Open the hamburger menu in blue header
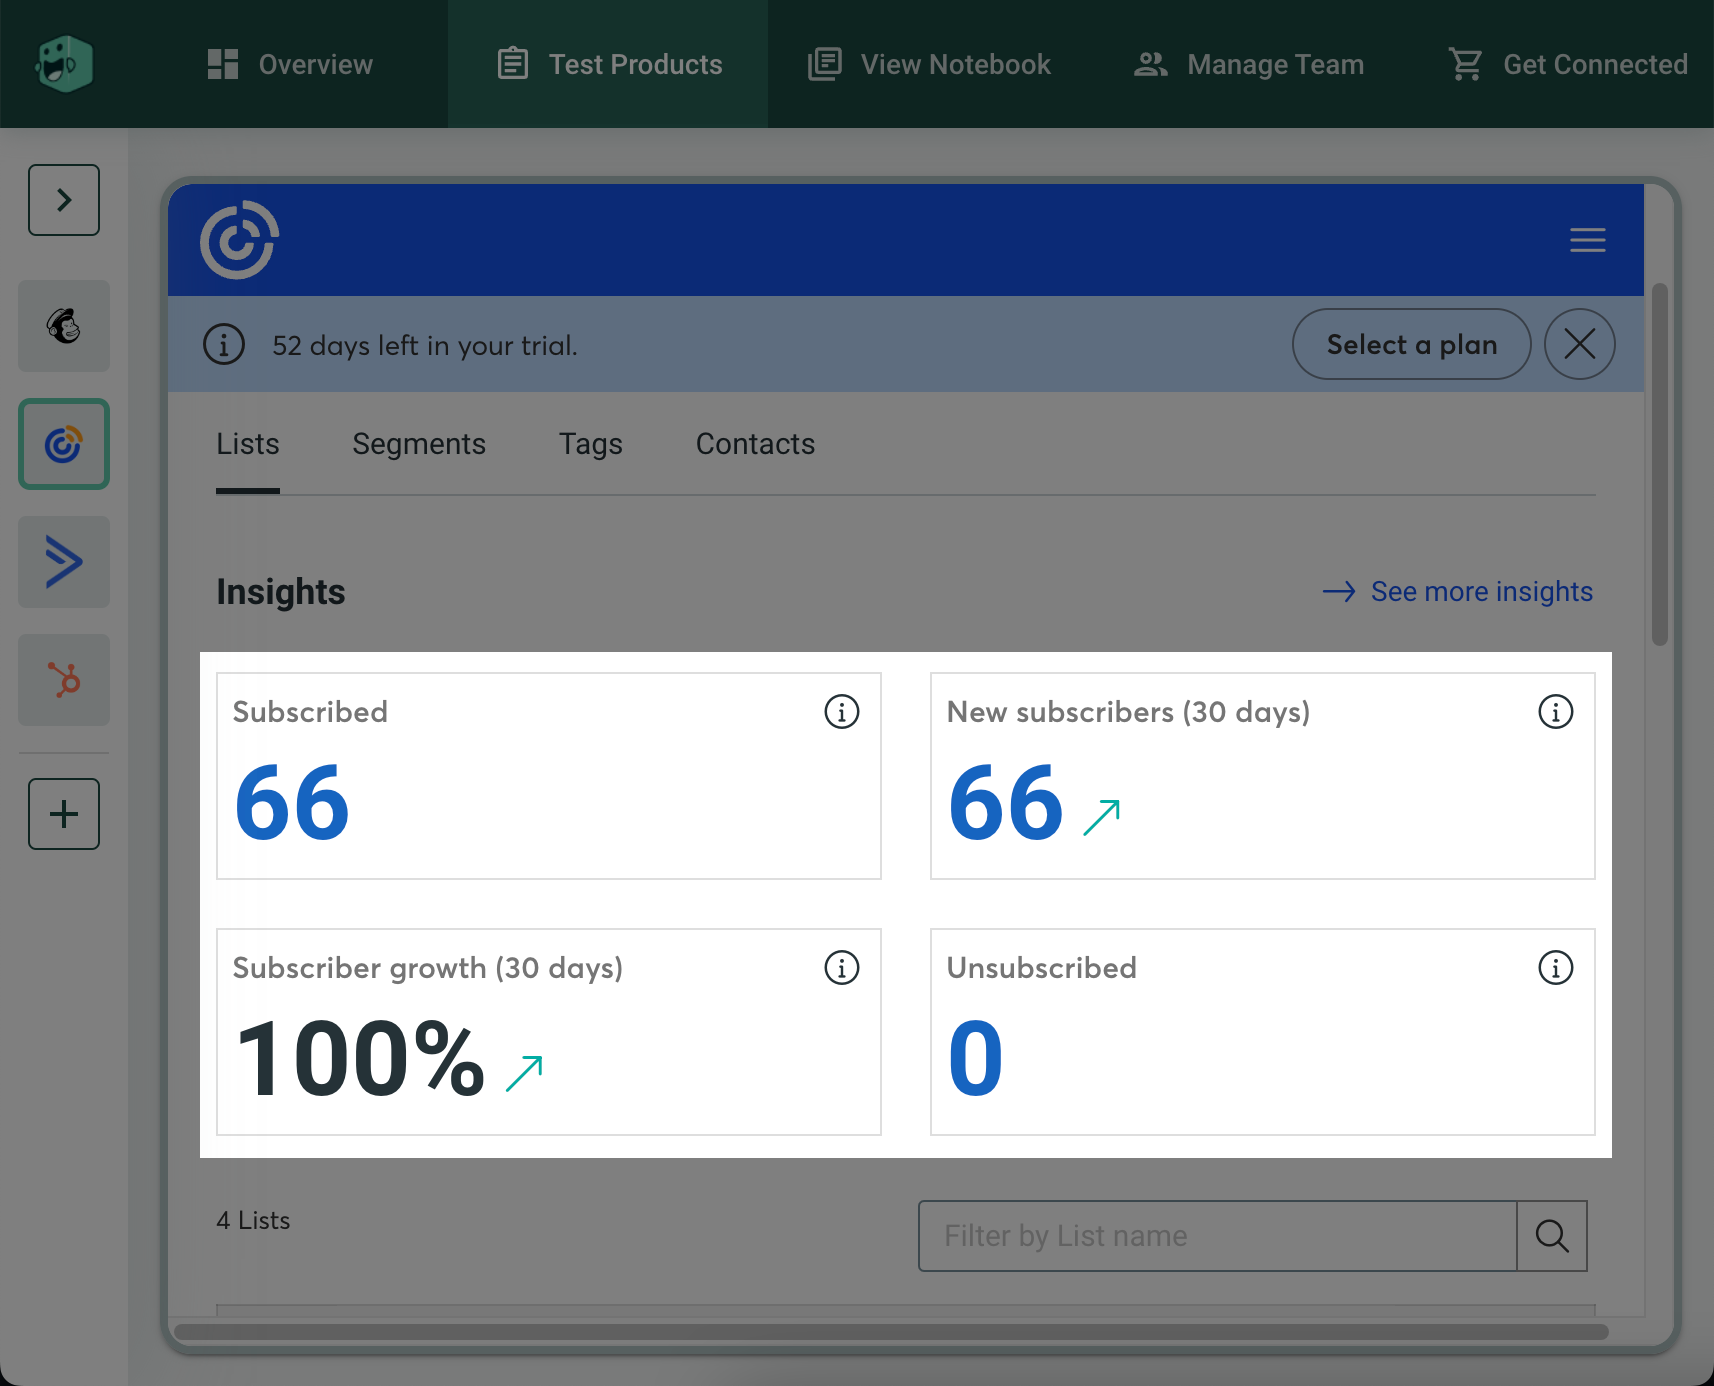The height and width of the screenshot is (1386, 1714). click(1587, 240)
